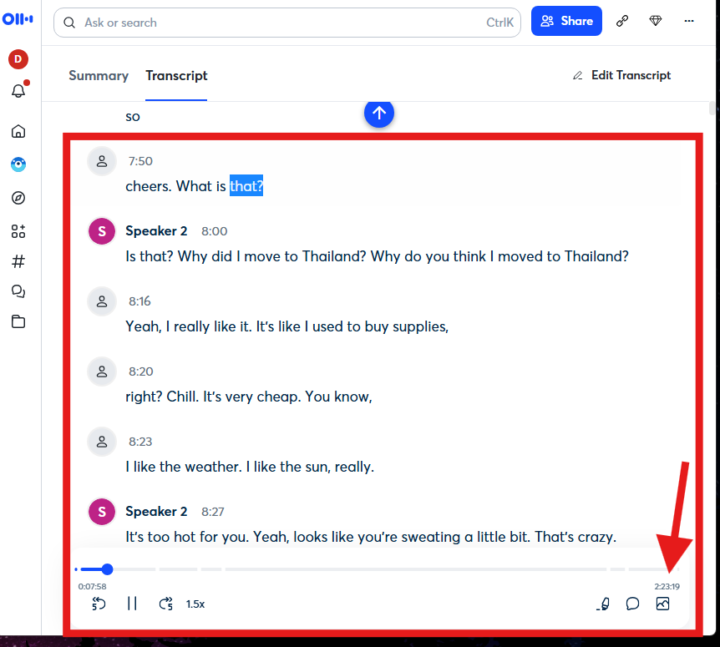The height and width of the screenshot is (647, 720).
Task: Click text "Why did I move to Thailand?"
Action: pos(271,256)
